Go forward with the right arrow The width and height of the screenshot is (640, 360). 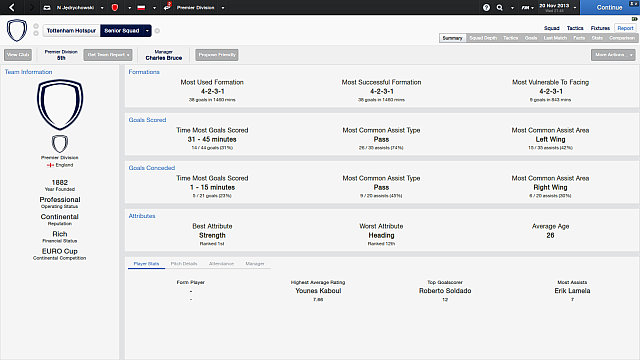click(x=31, y=7)
